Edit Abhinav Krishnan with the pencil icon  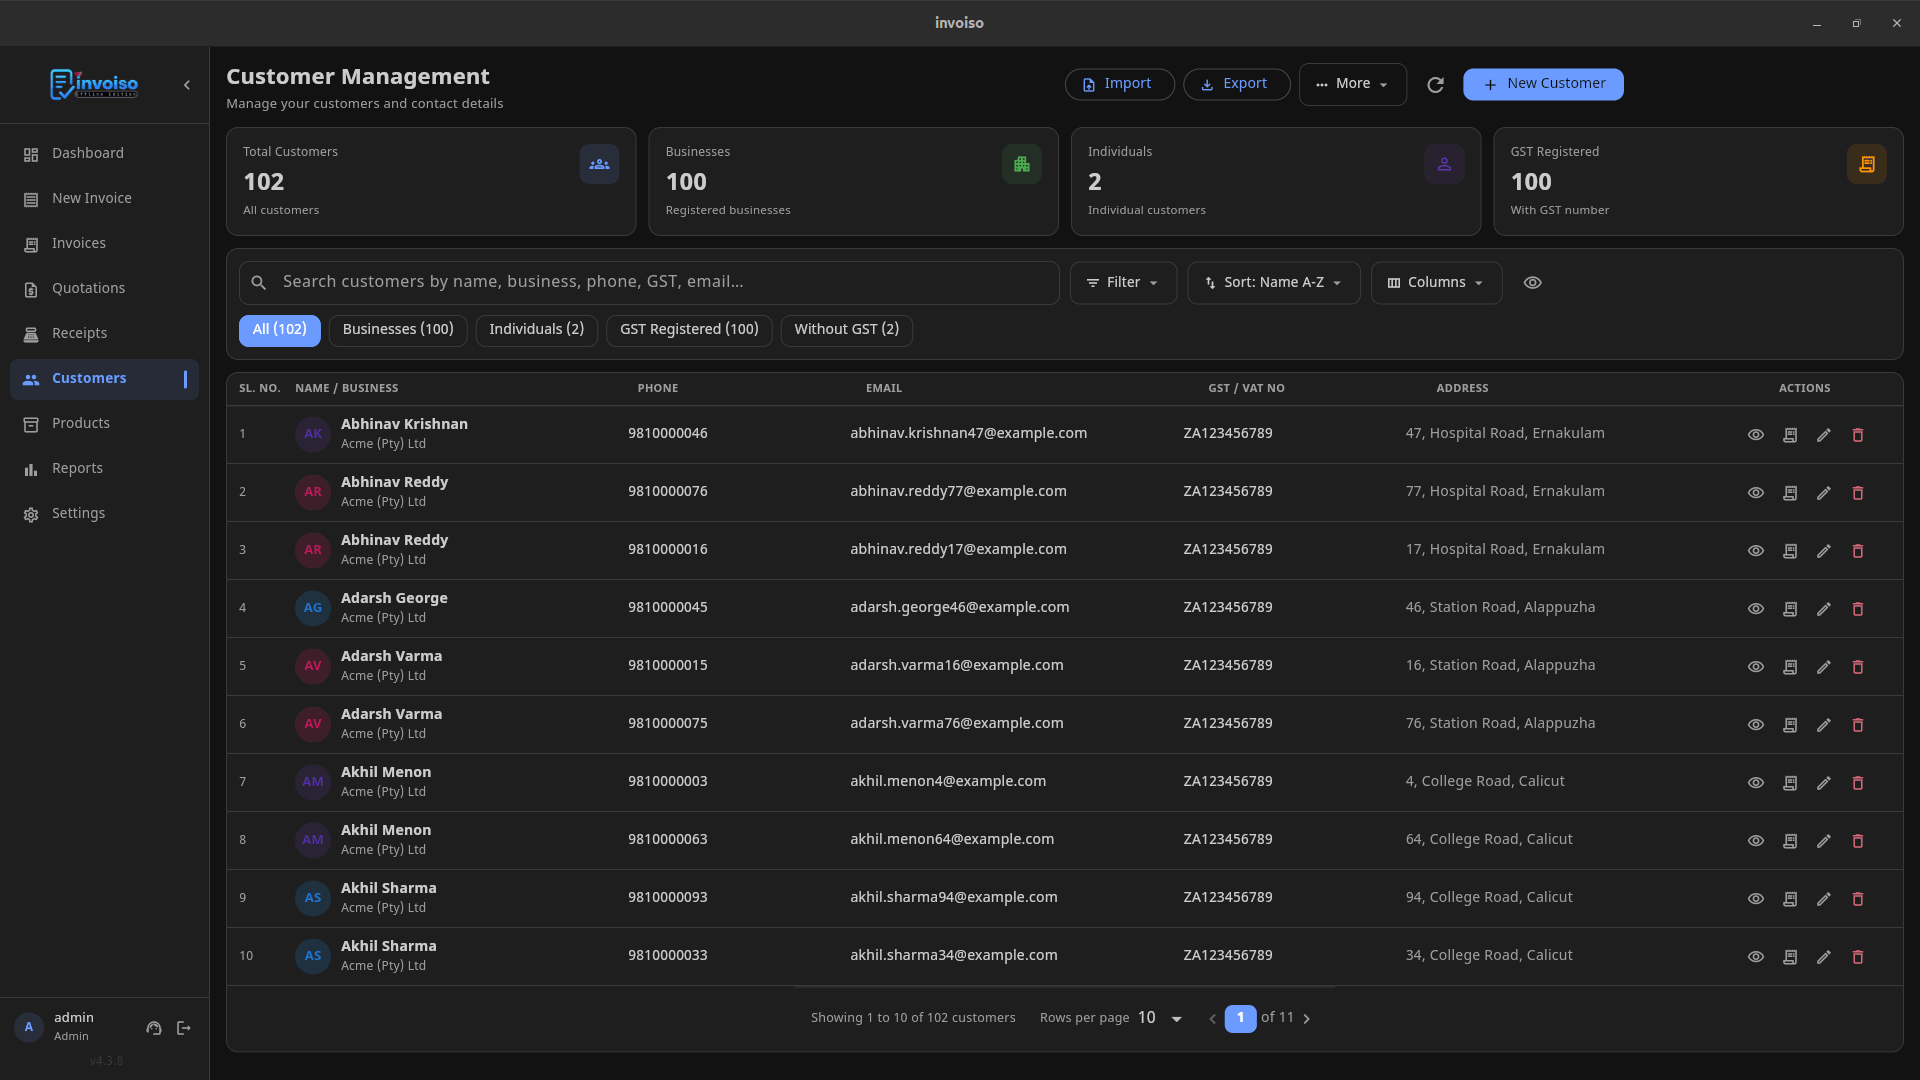(1824, 435)
